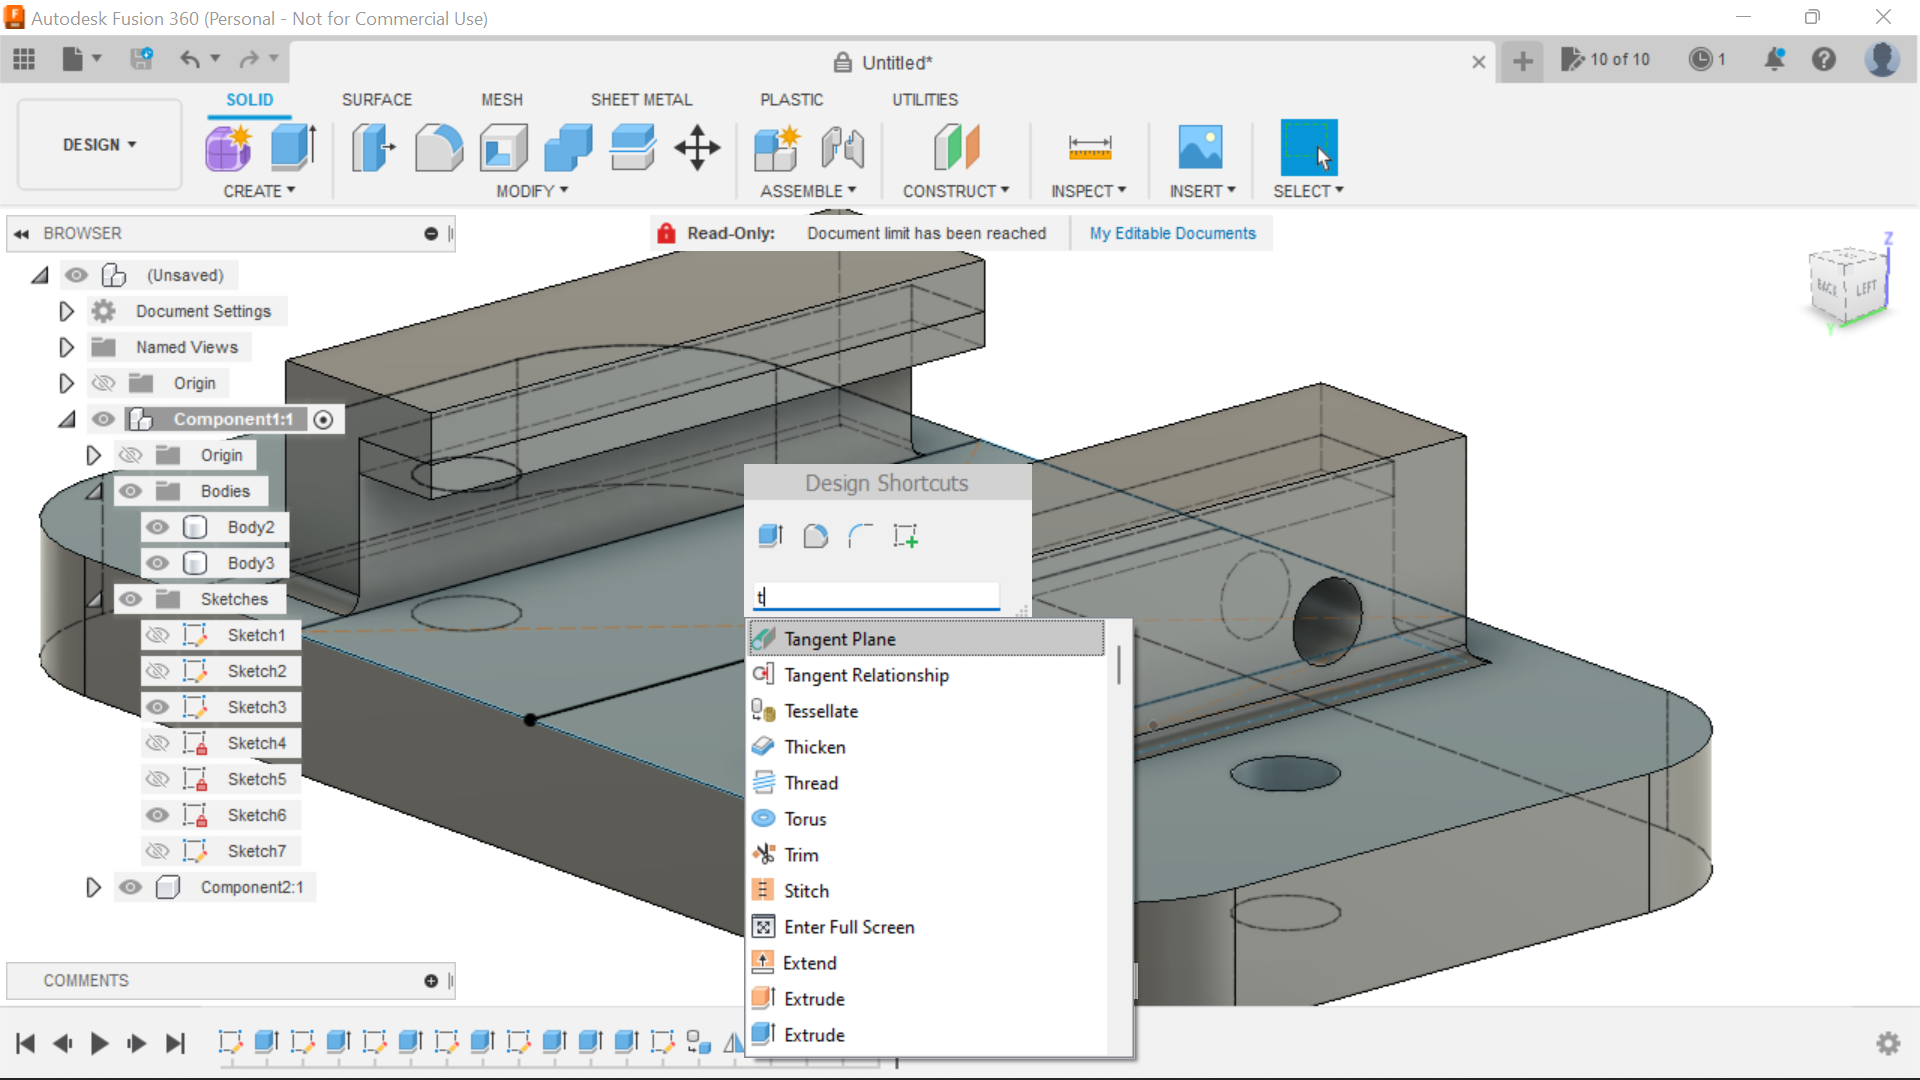This screenshot has width=1920, height=1080.
Task: Show hidden Sketch1 via eye icon
Action: pos(157,635)
